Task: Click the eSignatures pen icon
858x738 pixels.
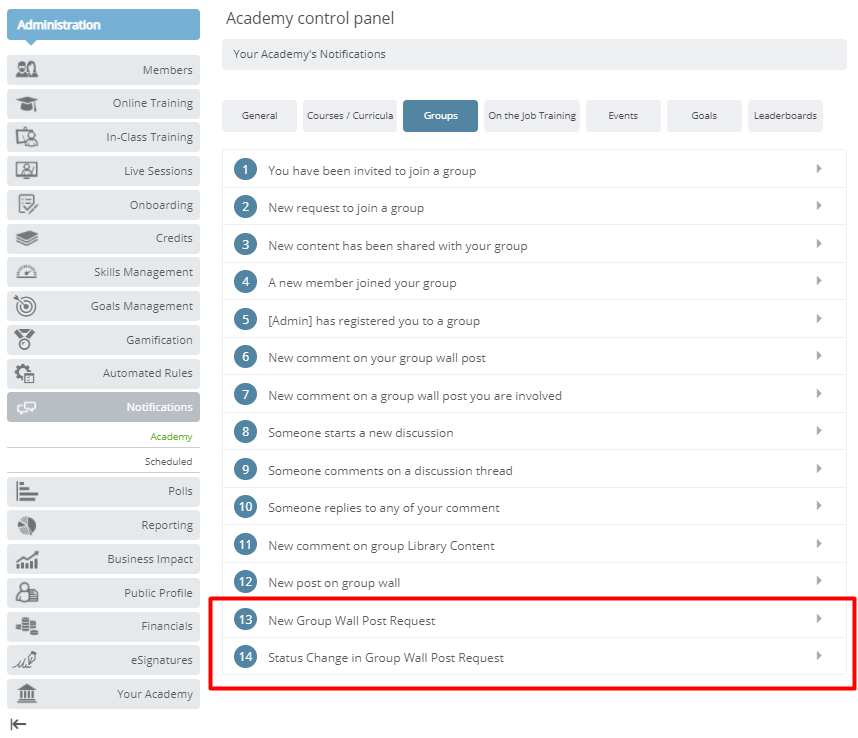Action: pos(25,660)
